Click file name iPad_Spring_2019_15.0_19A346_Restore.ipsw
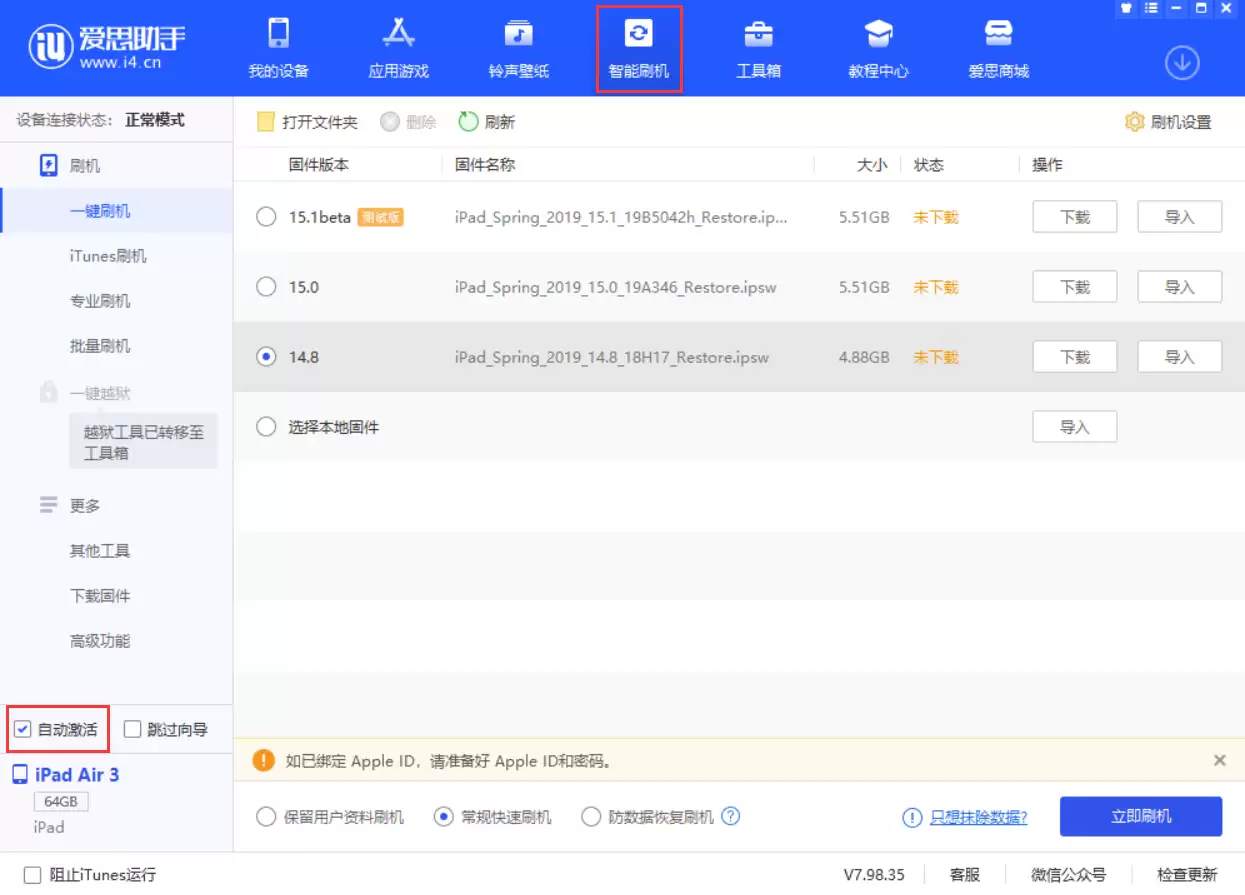 [615, 287]
